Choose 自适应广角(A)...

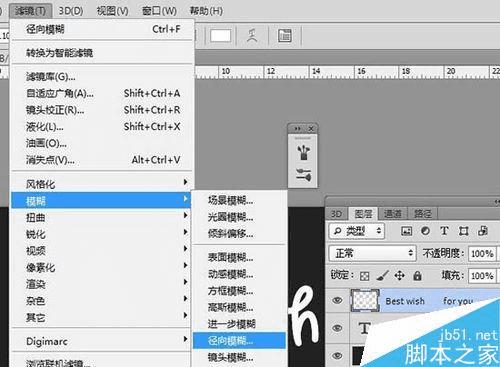click(102, 93)
